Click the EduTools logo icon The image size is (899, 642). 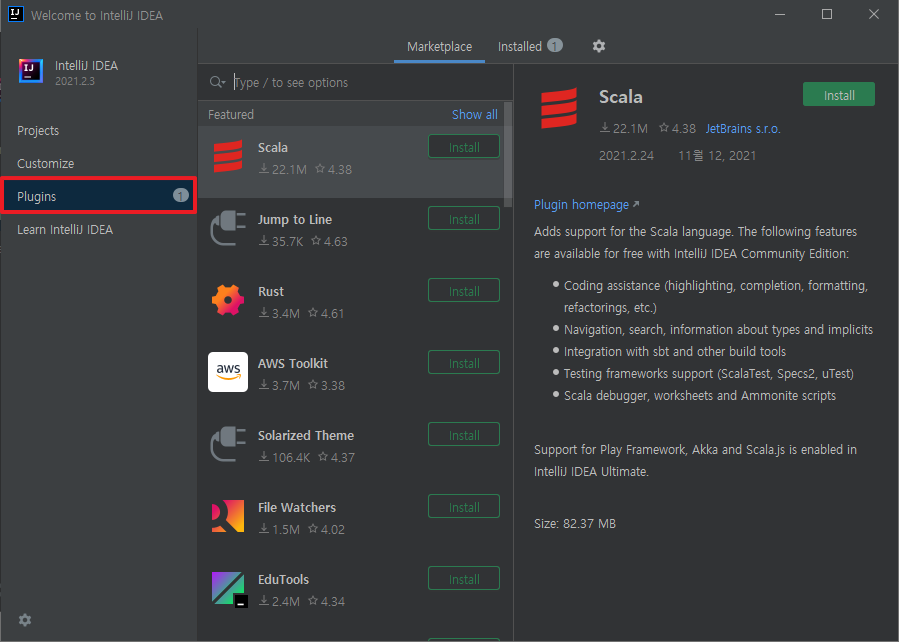coord(229,589)
